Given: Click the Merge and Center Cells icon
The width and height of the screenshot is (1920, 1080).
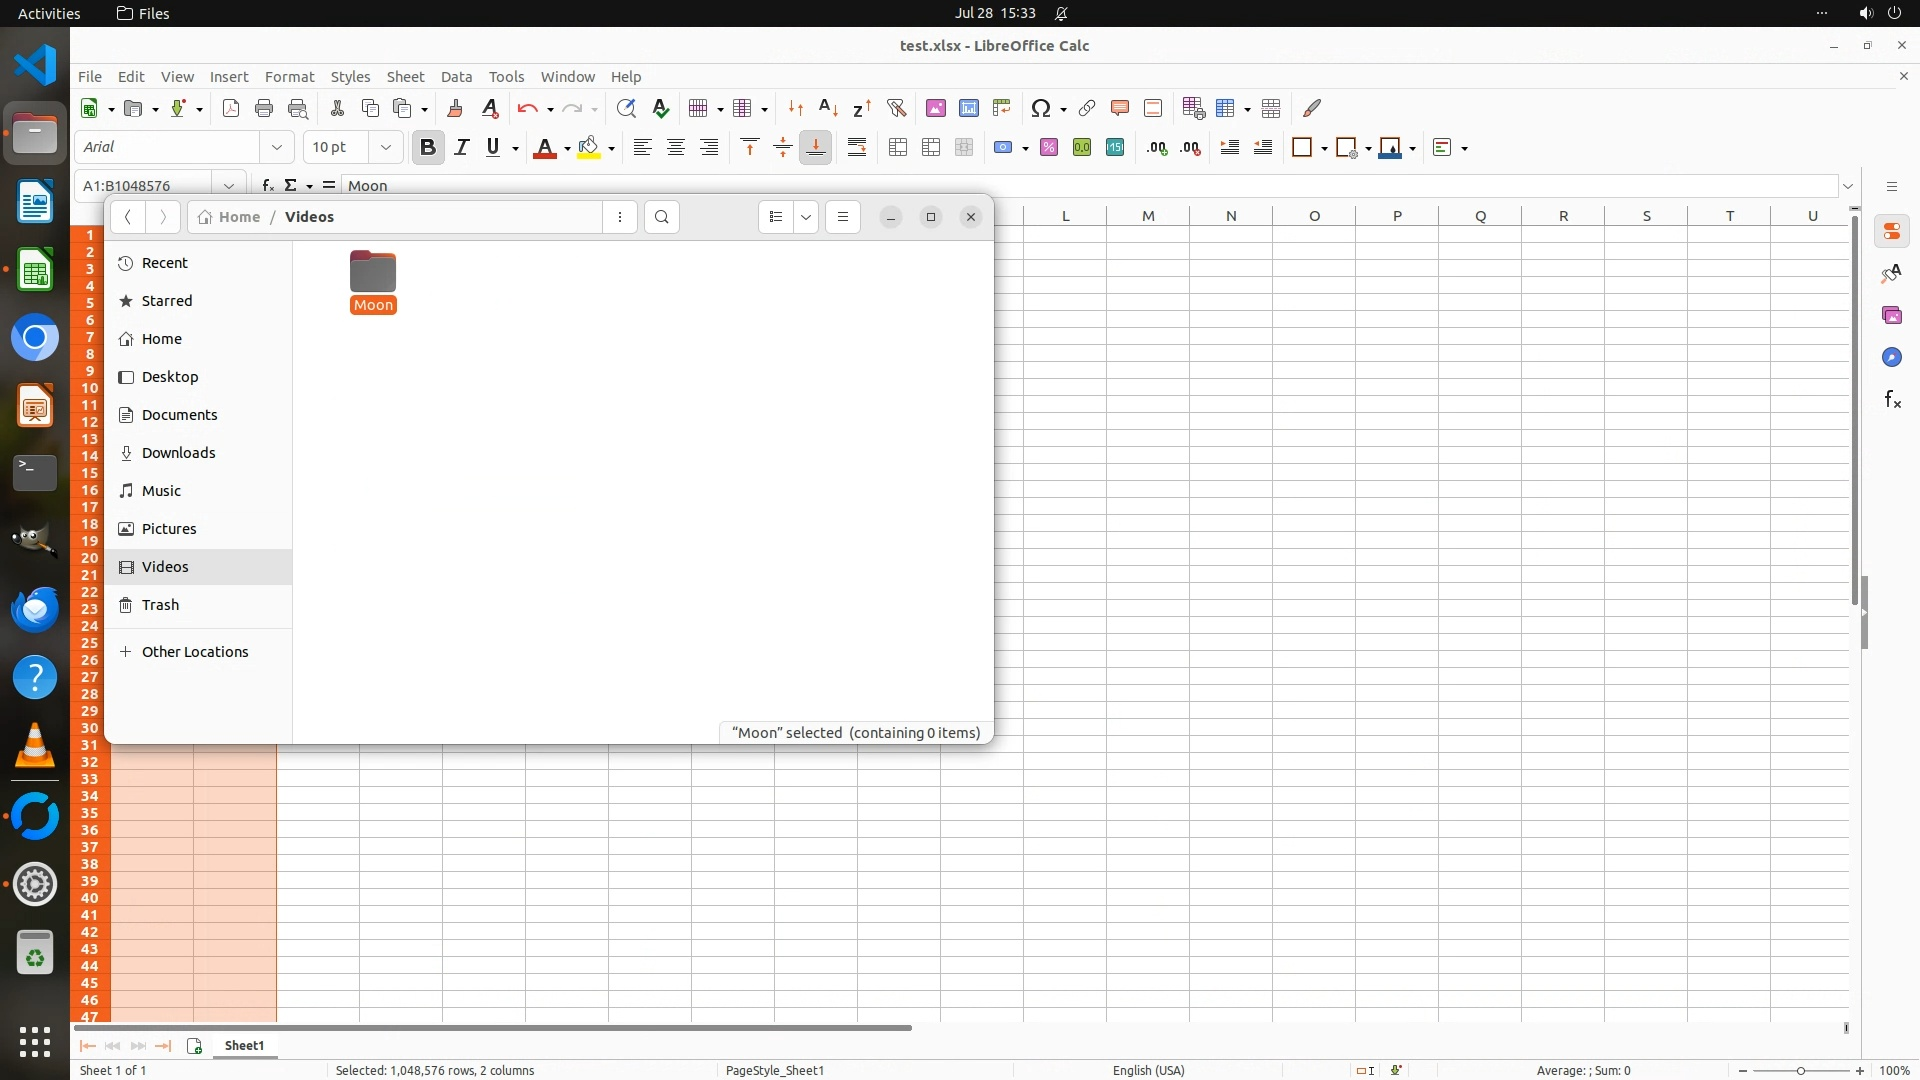Looking at the screenshot, I should pos(898,147).
